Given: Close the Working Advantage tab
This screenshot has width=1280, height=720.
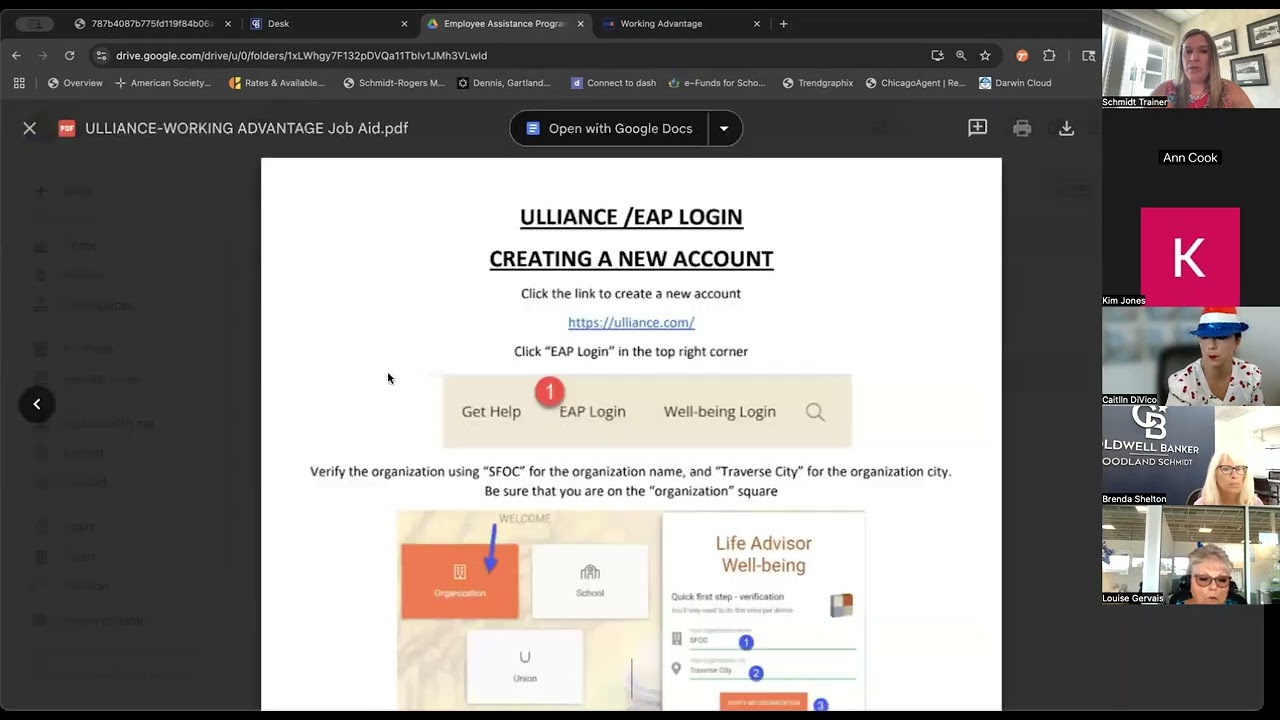Looking at the screenshot, I should click(757, 24).
